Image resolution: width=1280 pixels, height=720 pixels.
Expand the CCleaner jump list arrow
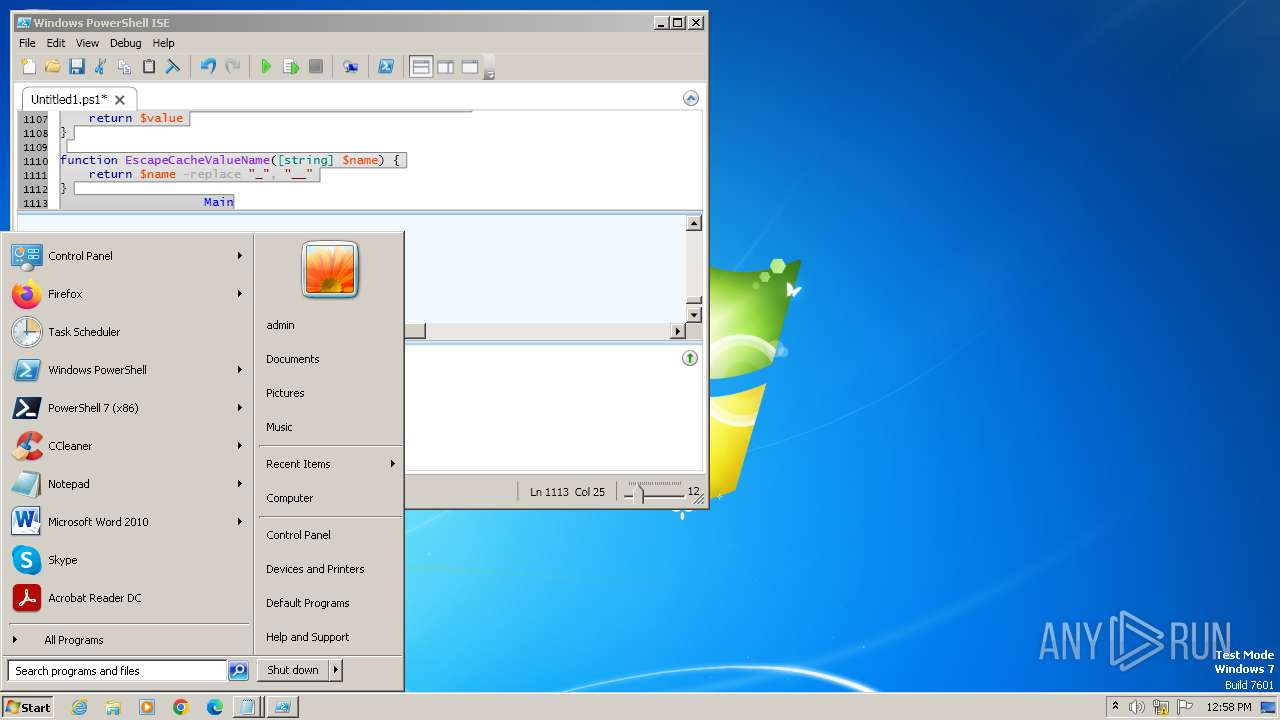(240, 446)
